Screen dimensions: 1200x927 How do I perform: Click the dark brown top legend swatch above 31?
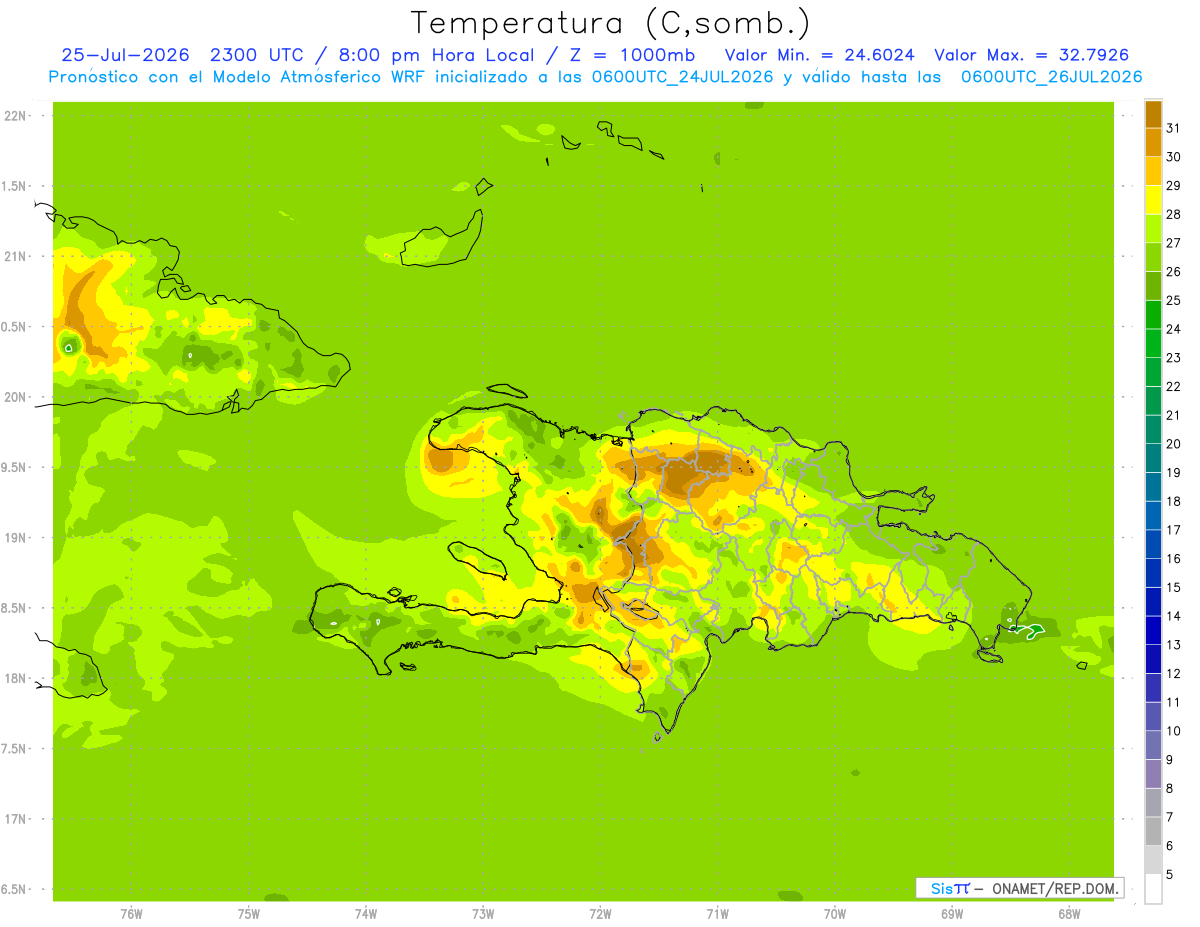[x=1153, y=113]
